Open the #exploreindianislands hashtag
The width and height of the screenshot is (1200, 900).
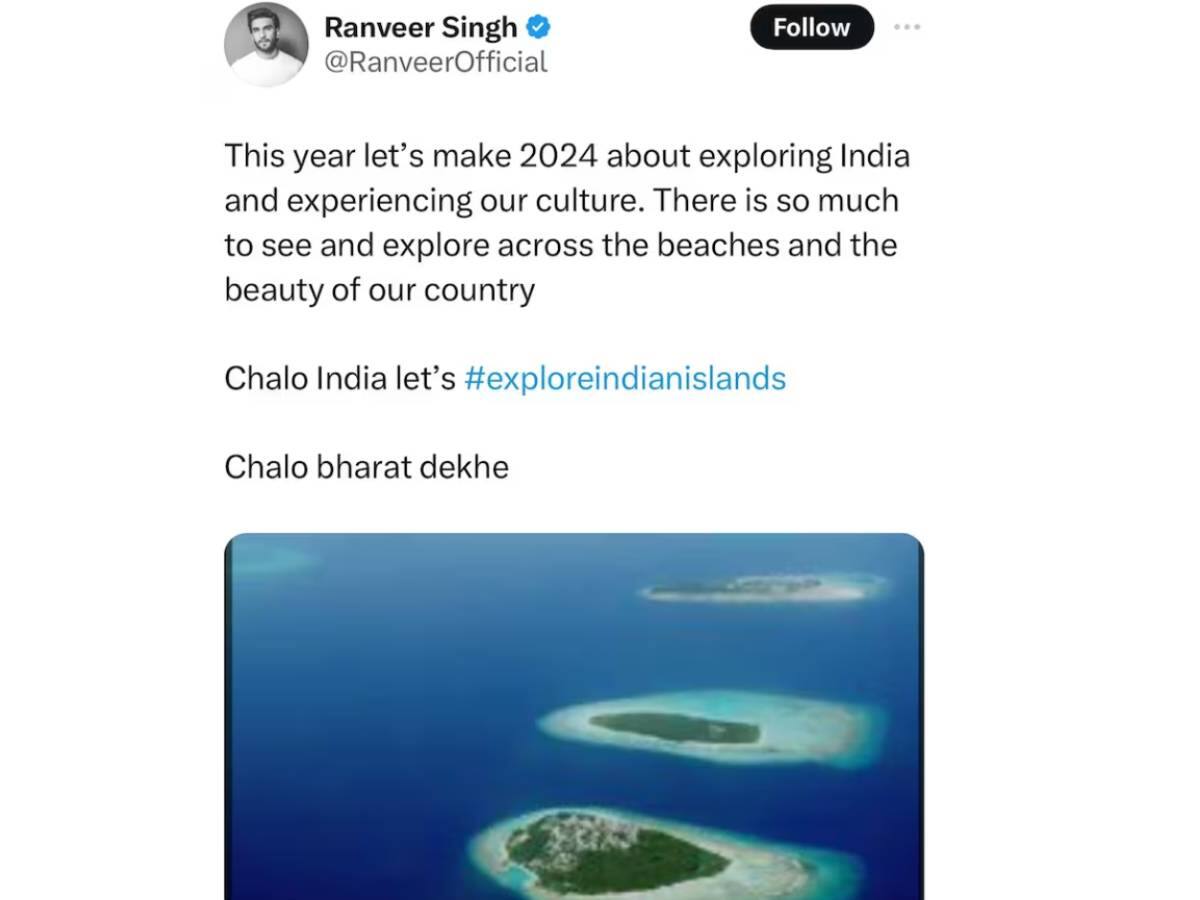(x=625, y=379)
